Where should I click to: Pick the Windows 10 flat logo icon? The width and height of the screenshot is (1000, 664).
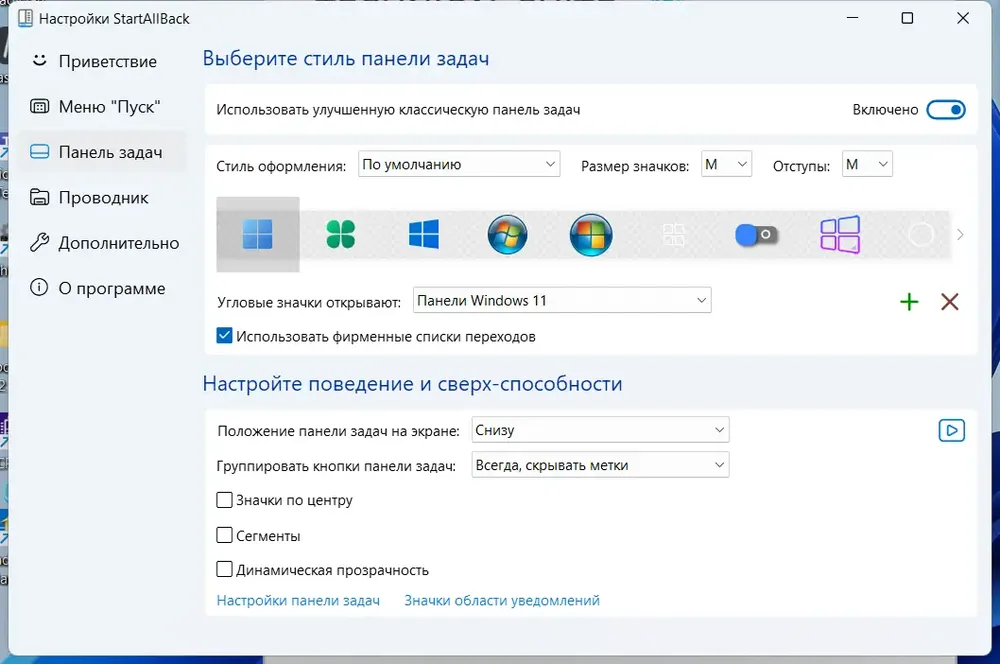click(x=423, y=234)
